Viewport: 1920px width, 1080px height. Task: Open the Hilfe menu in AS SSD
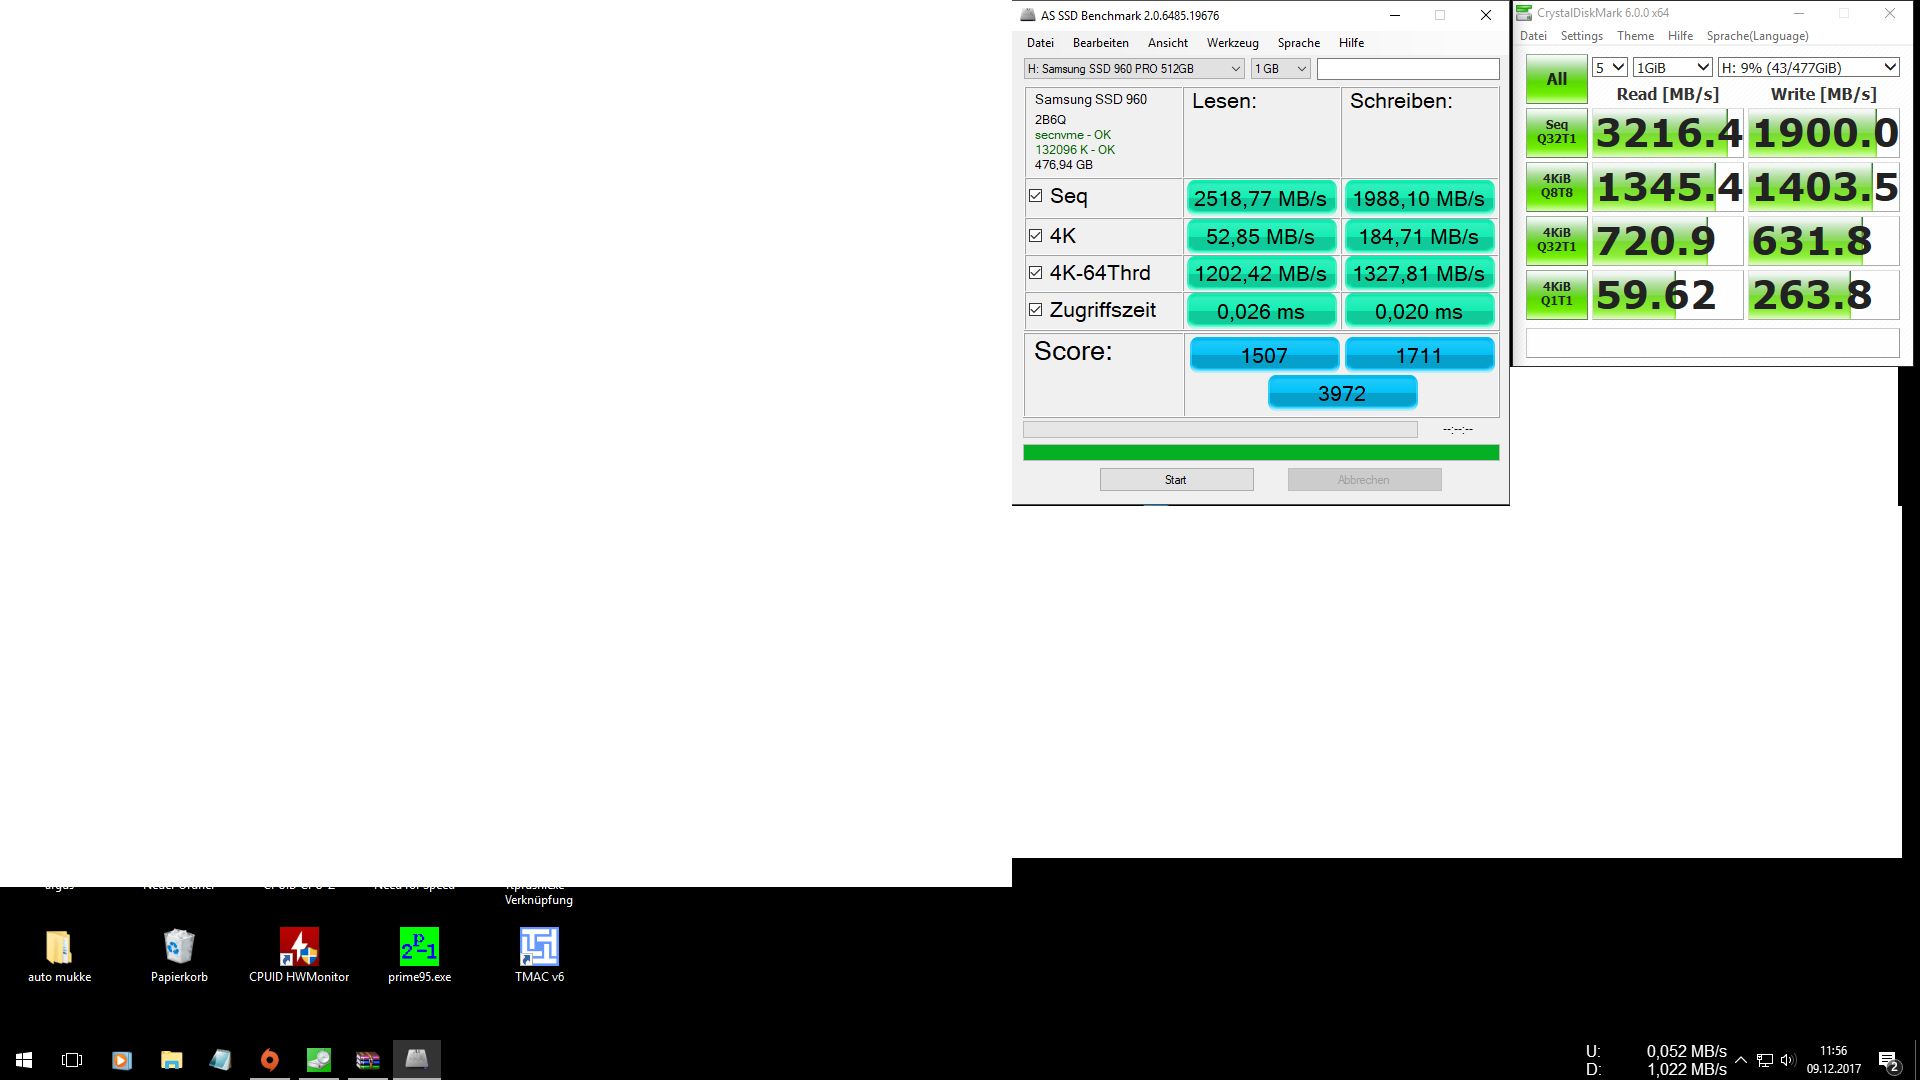pyautogui.click(x=1352, y=43)
